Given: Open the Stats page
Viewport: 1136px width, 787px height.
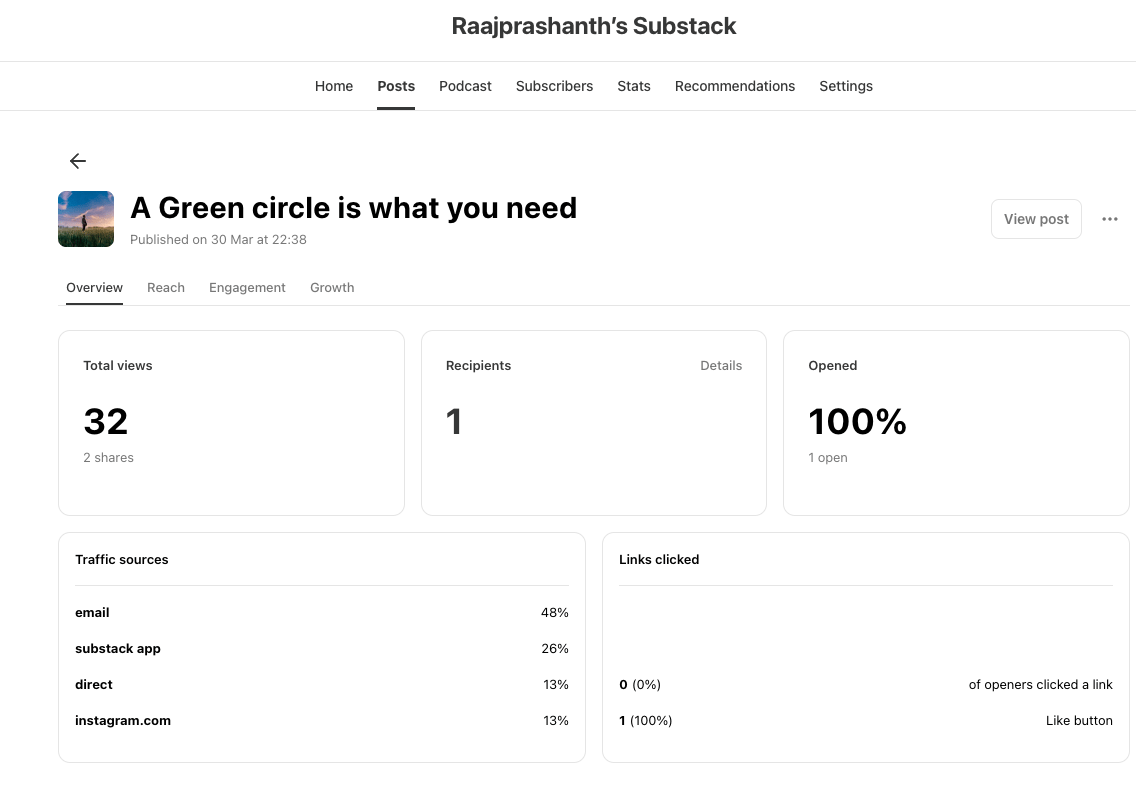Looking at the screenshot, I should click(x=634, y=86).
